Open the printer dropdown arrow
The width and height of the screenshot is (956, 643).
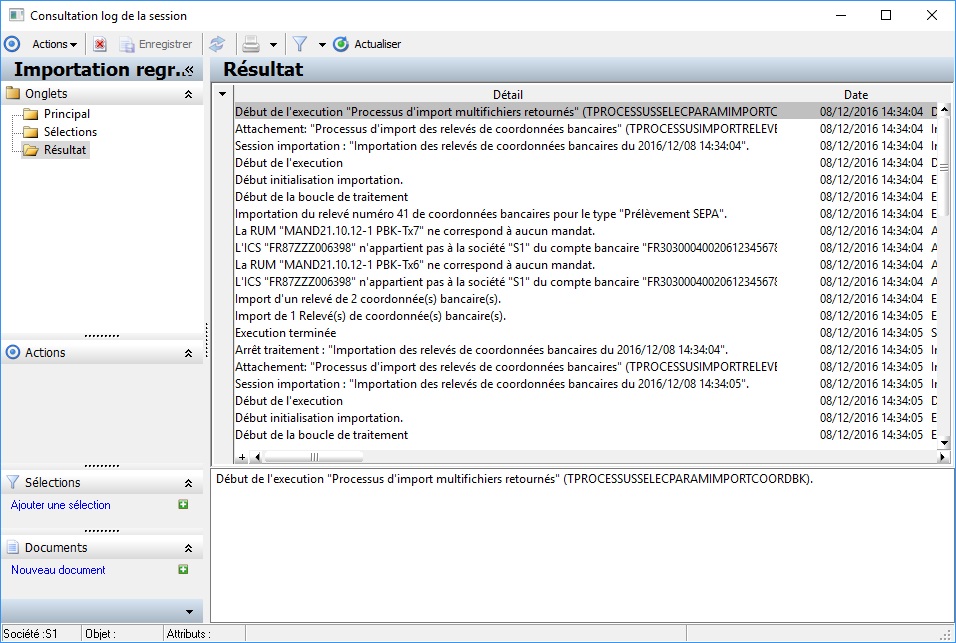pyautogui.click(x=273, y=44)
